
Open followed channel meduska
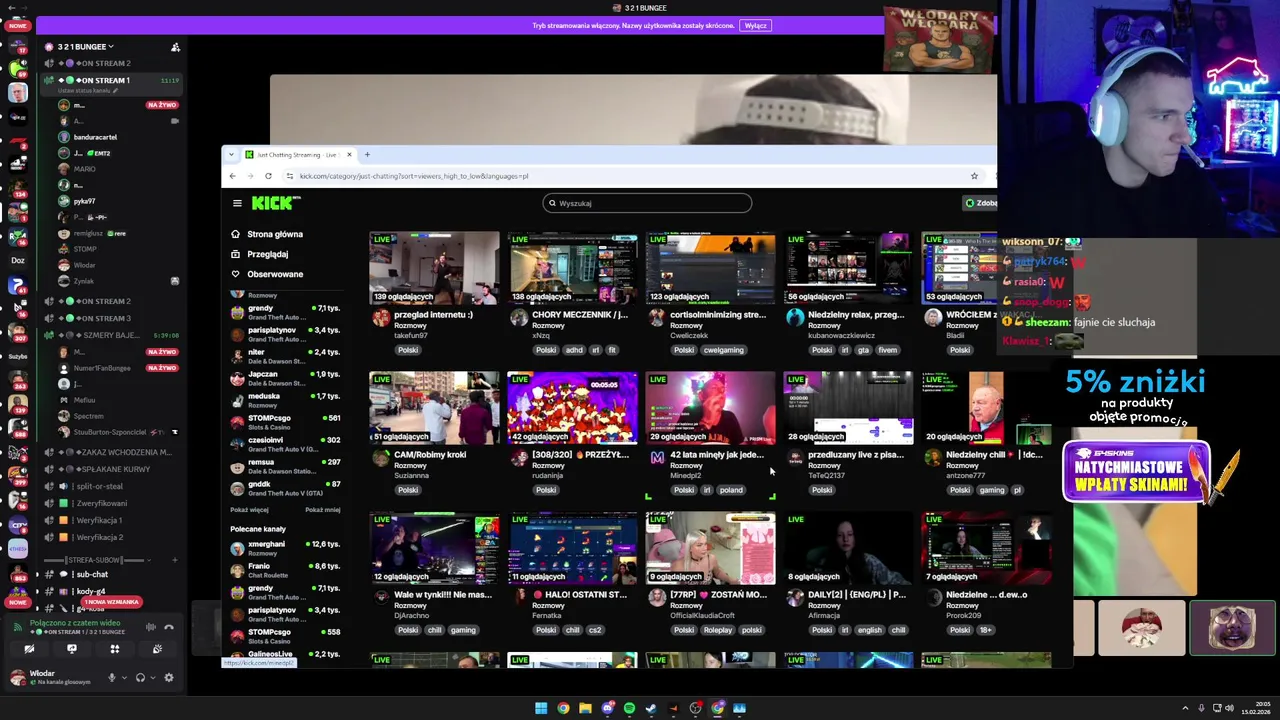coord(285,400)
